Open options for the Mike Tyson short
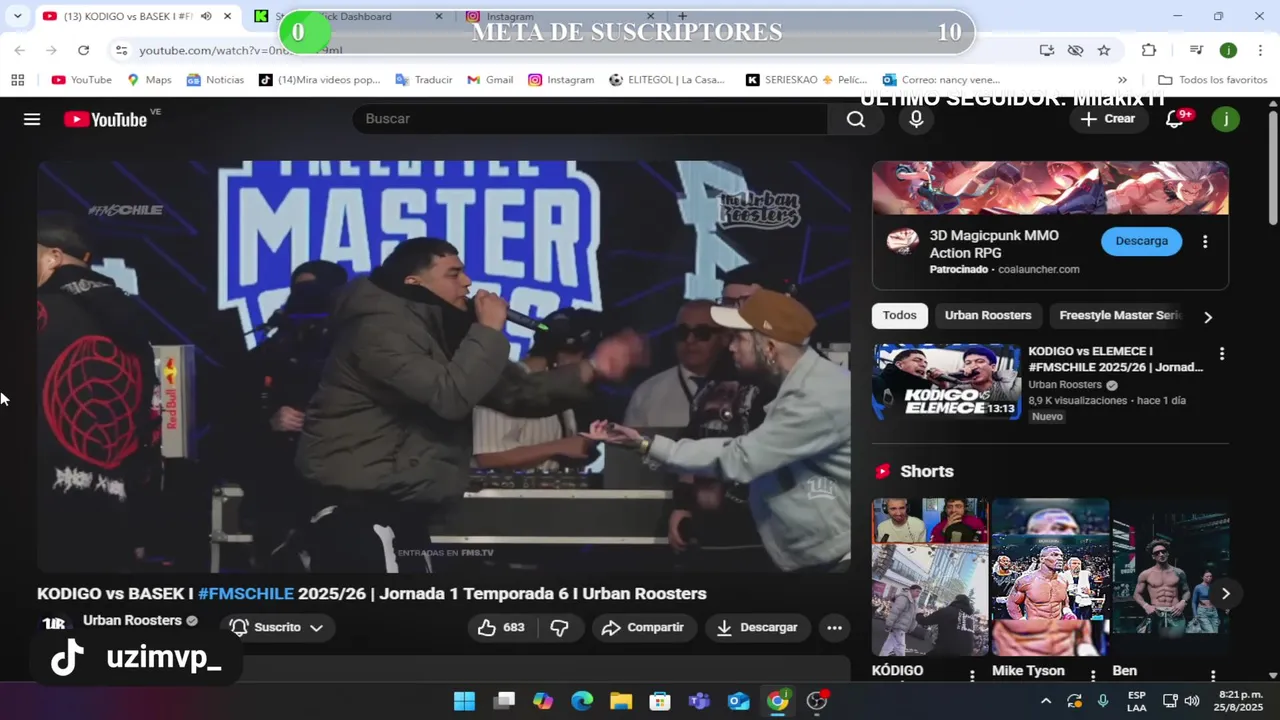The width and height of the screenshot is (1280, 720). point(1093,676)
